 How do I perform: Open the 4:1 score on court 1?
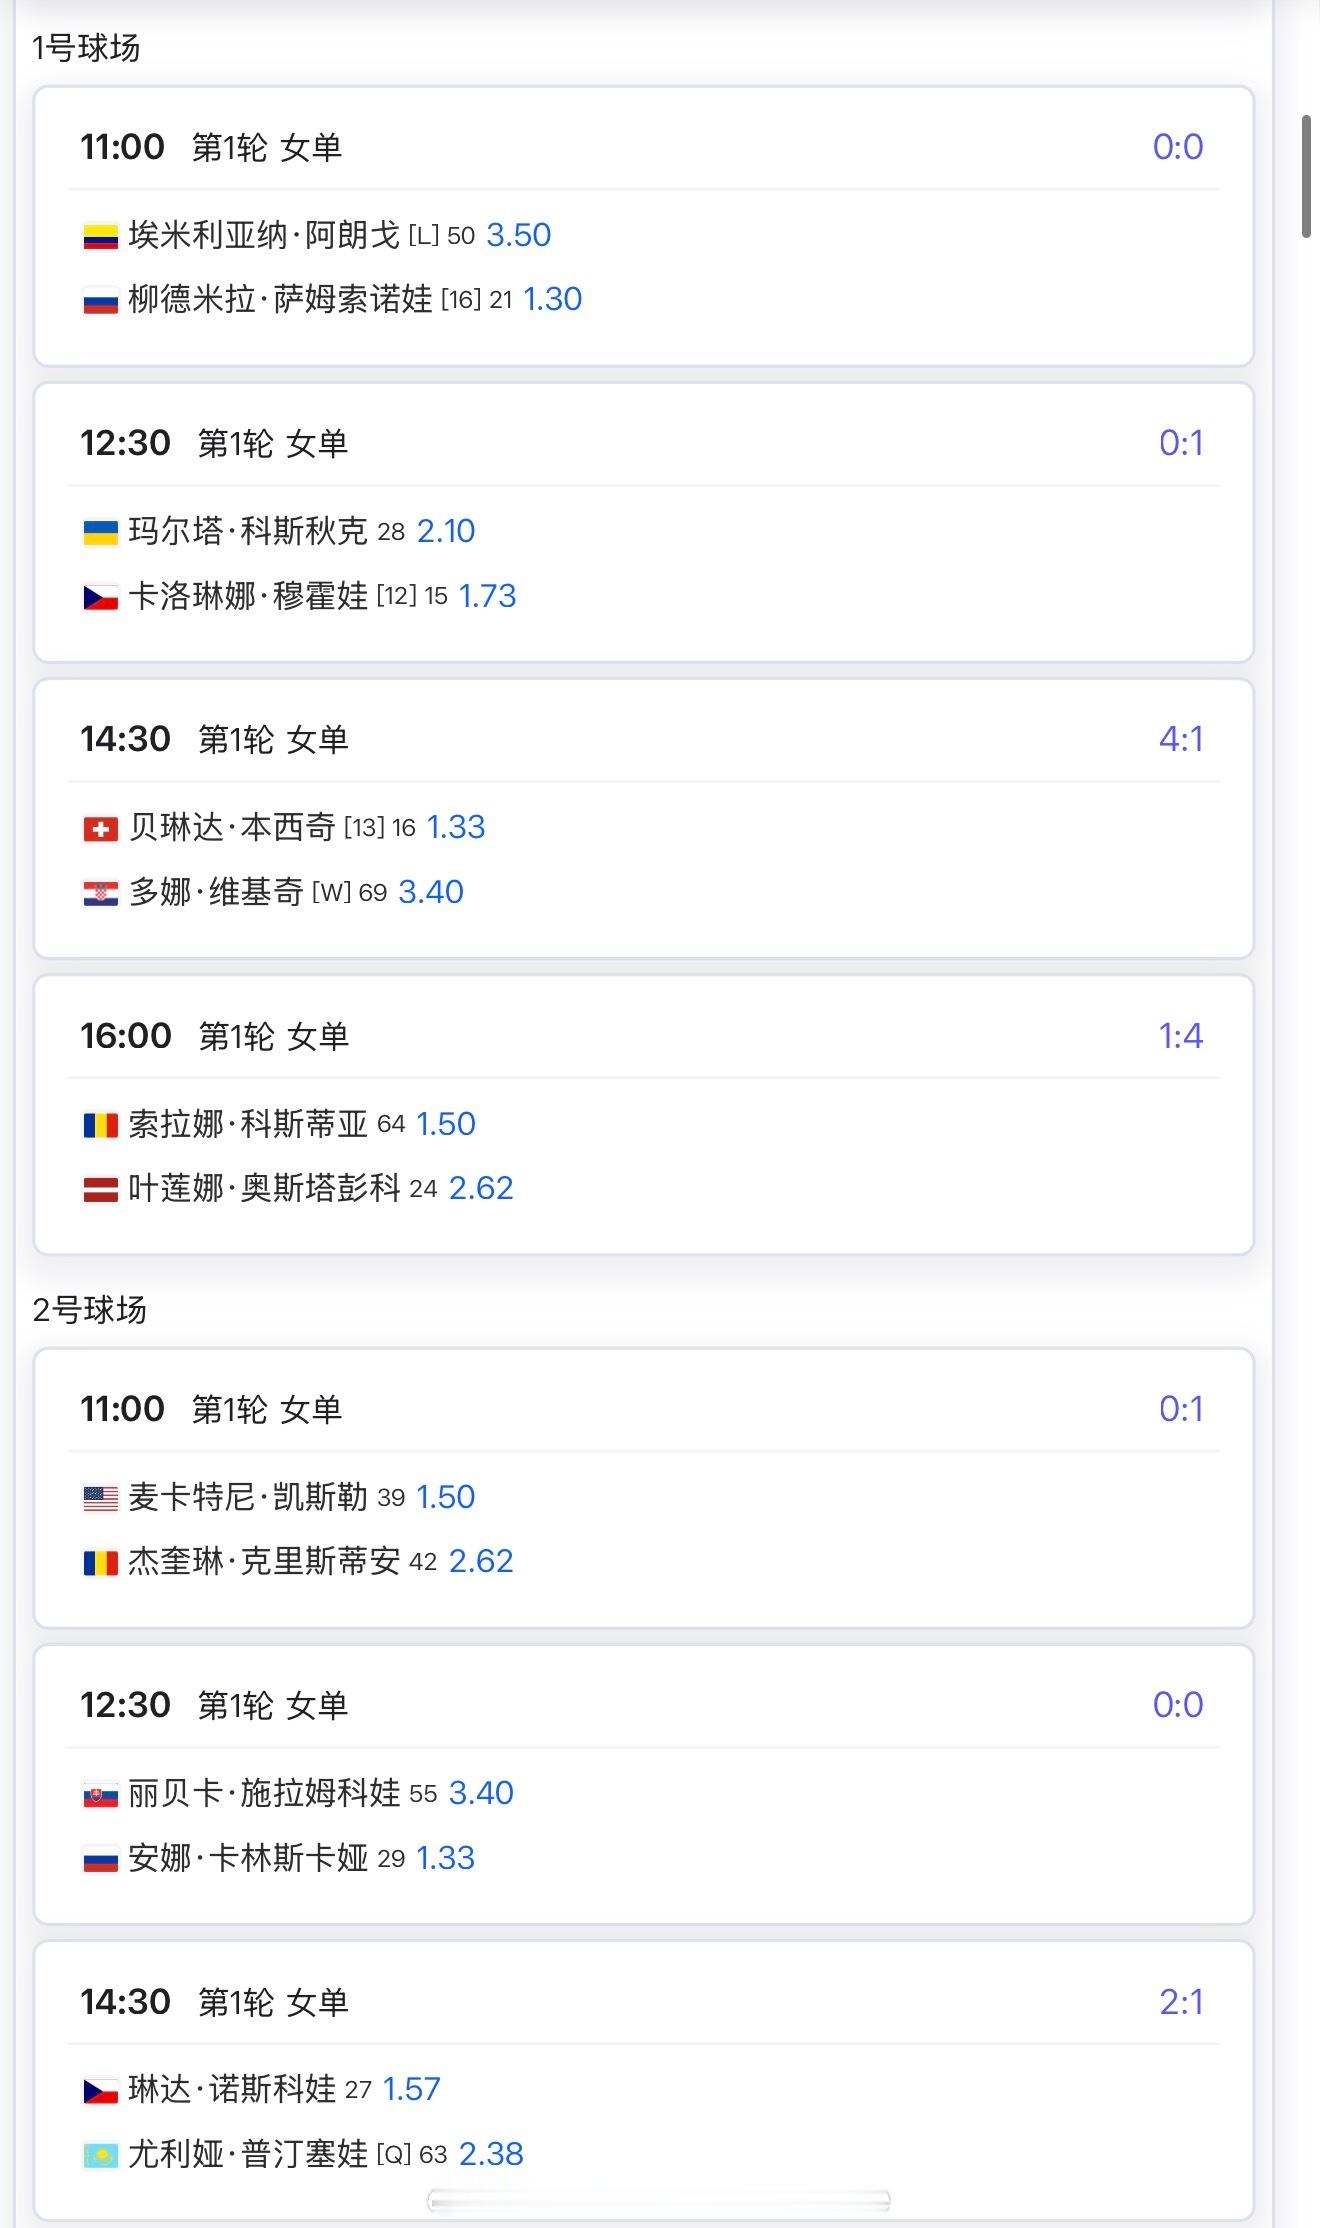(1180, 739)
